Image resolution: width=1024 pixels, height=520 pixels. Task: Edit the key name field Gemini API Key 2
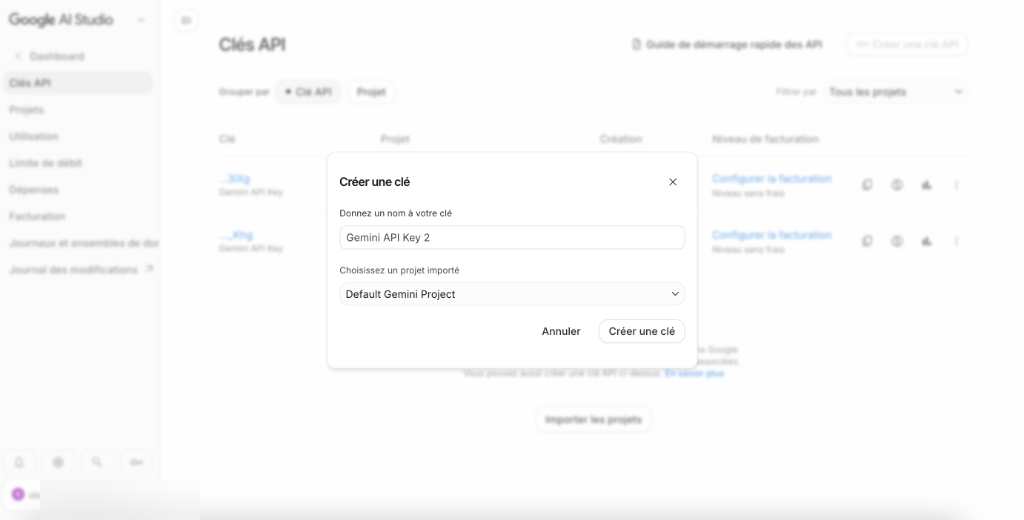512,238
